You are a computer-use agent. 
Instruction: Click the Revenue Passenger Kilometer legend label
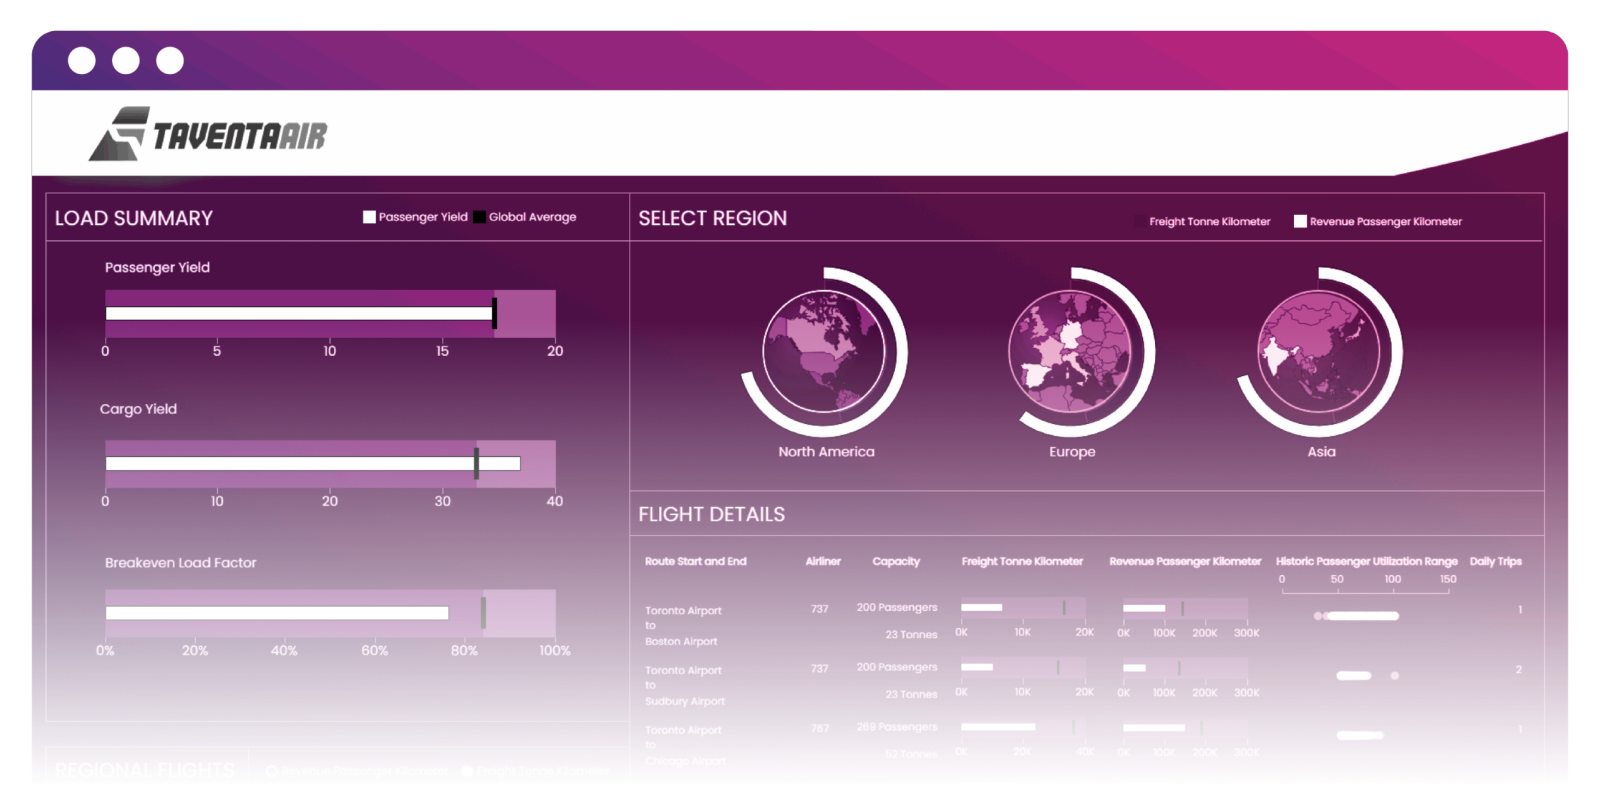[1386, 222]
